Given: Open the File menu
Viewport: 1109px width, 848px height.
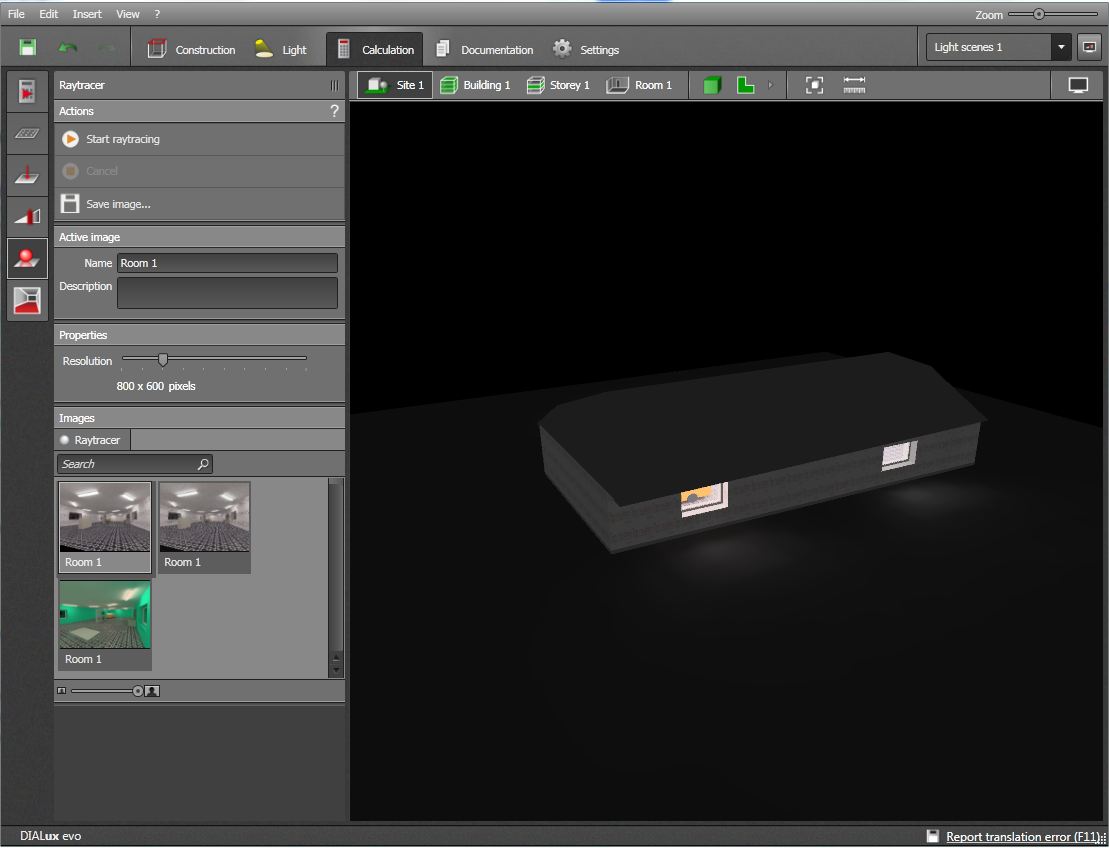Looking at the screenshot, I should pyautogui.click(x=16, y=14).
